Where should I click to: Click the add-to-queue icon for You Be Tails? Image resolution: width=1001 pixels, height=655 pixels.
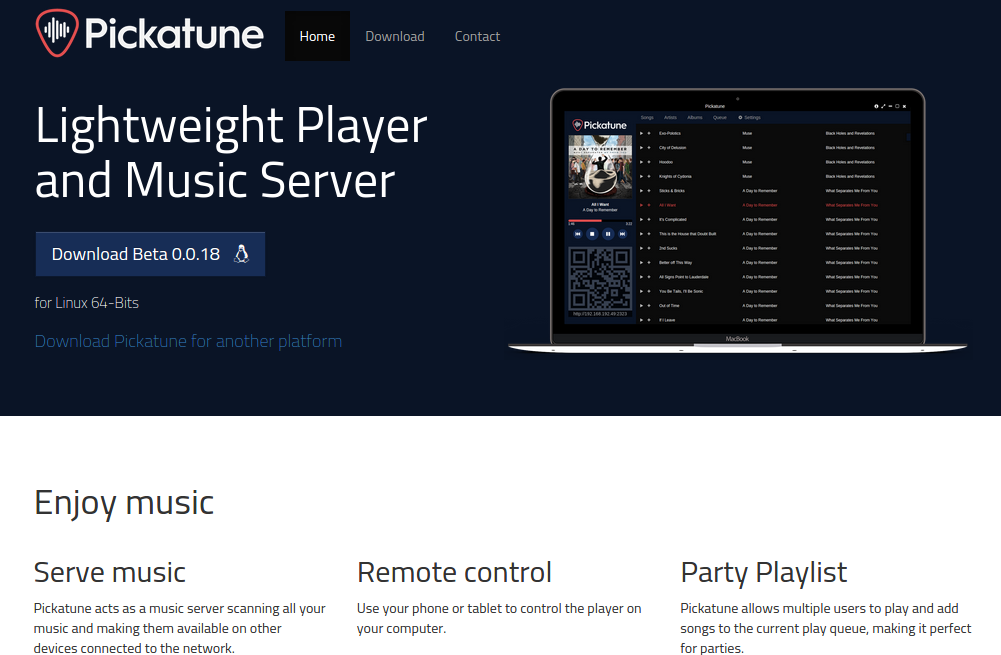(649, 291)
